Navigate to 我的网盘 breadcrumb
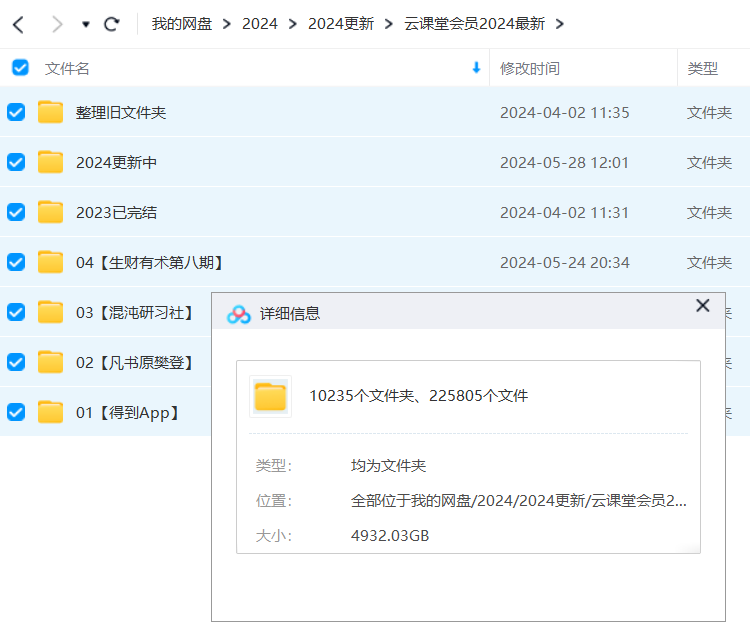 click(182, 23)
